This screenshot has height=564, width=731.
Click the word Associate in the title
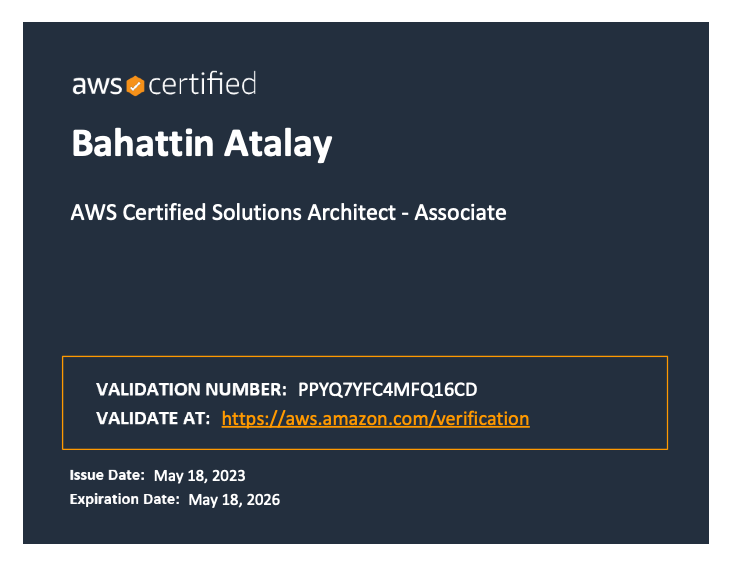coord(460,213)
